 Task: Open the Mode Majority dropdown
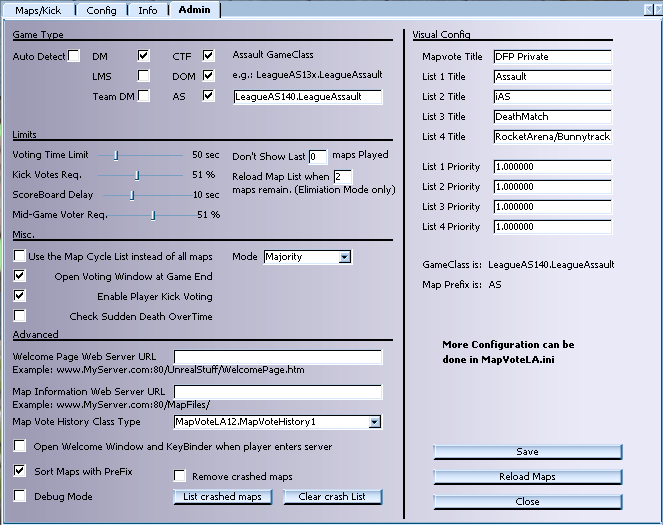click(307, 257)
